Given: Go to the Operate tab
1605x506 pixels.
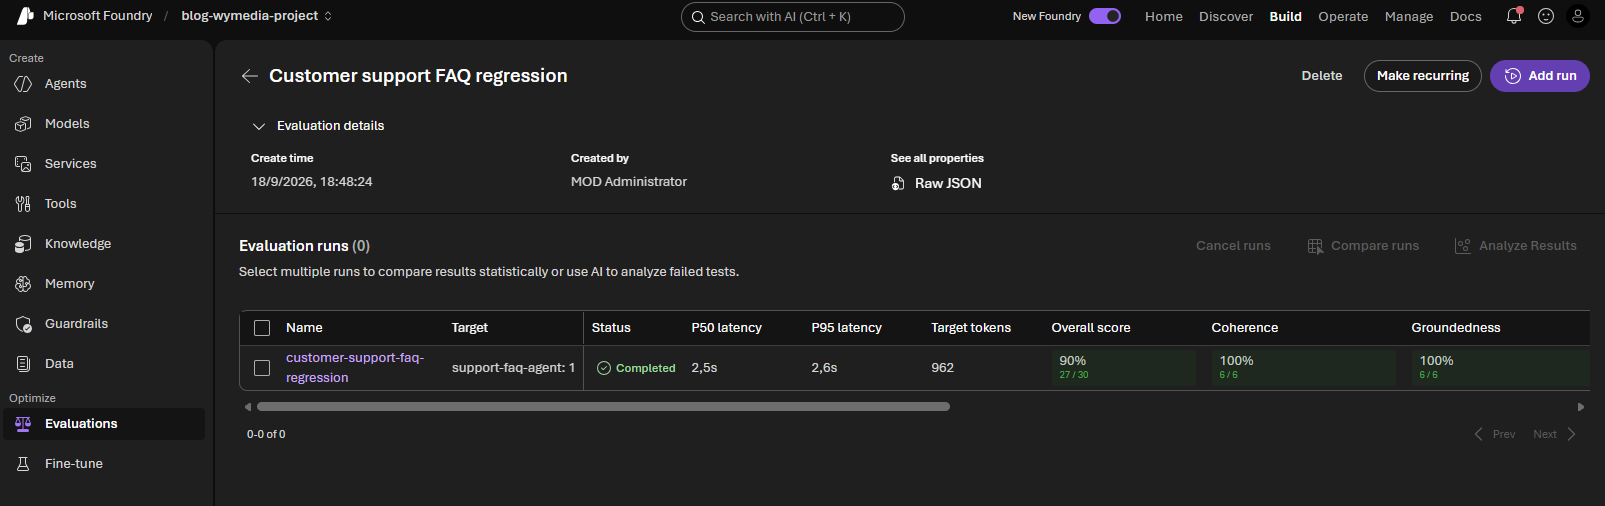Looking at the screenshot, I should tap(1343, 16).
